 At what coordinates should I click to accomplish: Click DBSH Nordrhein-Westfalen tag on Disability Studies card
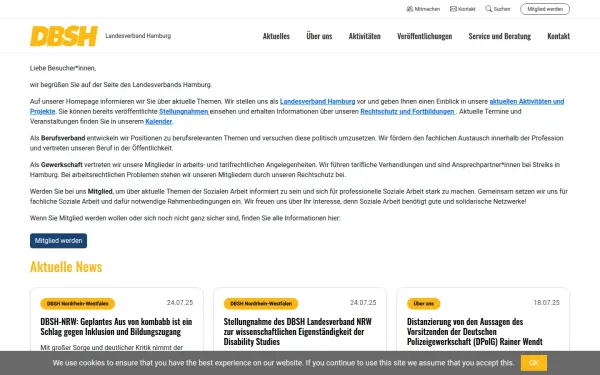(261, 303)
